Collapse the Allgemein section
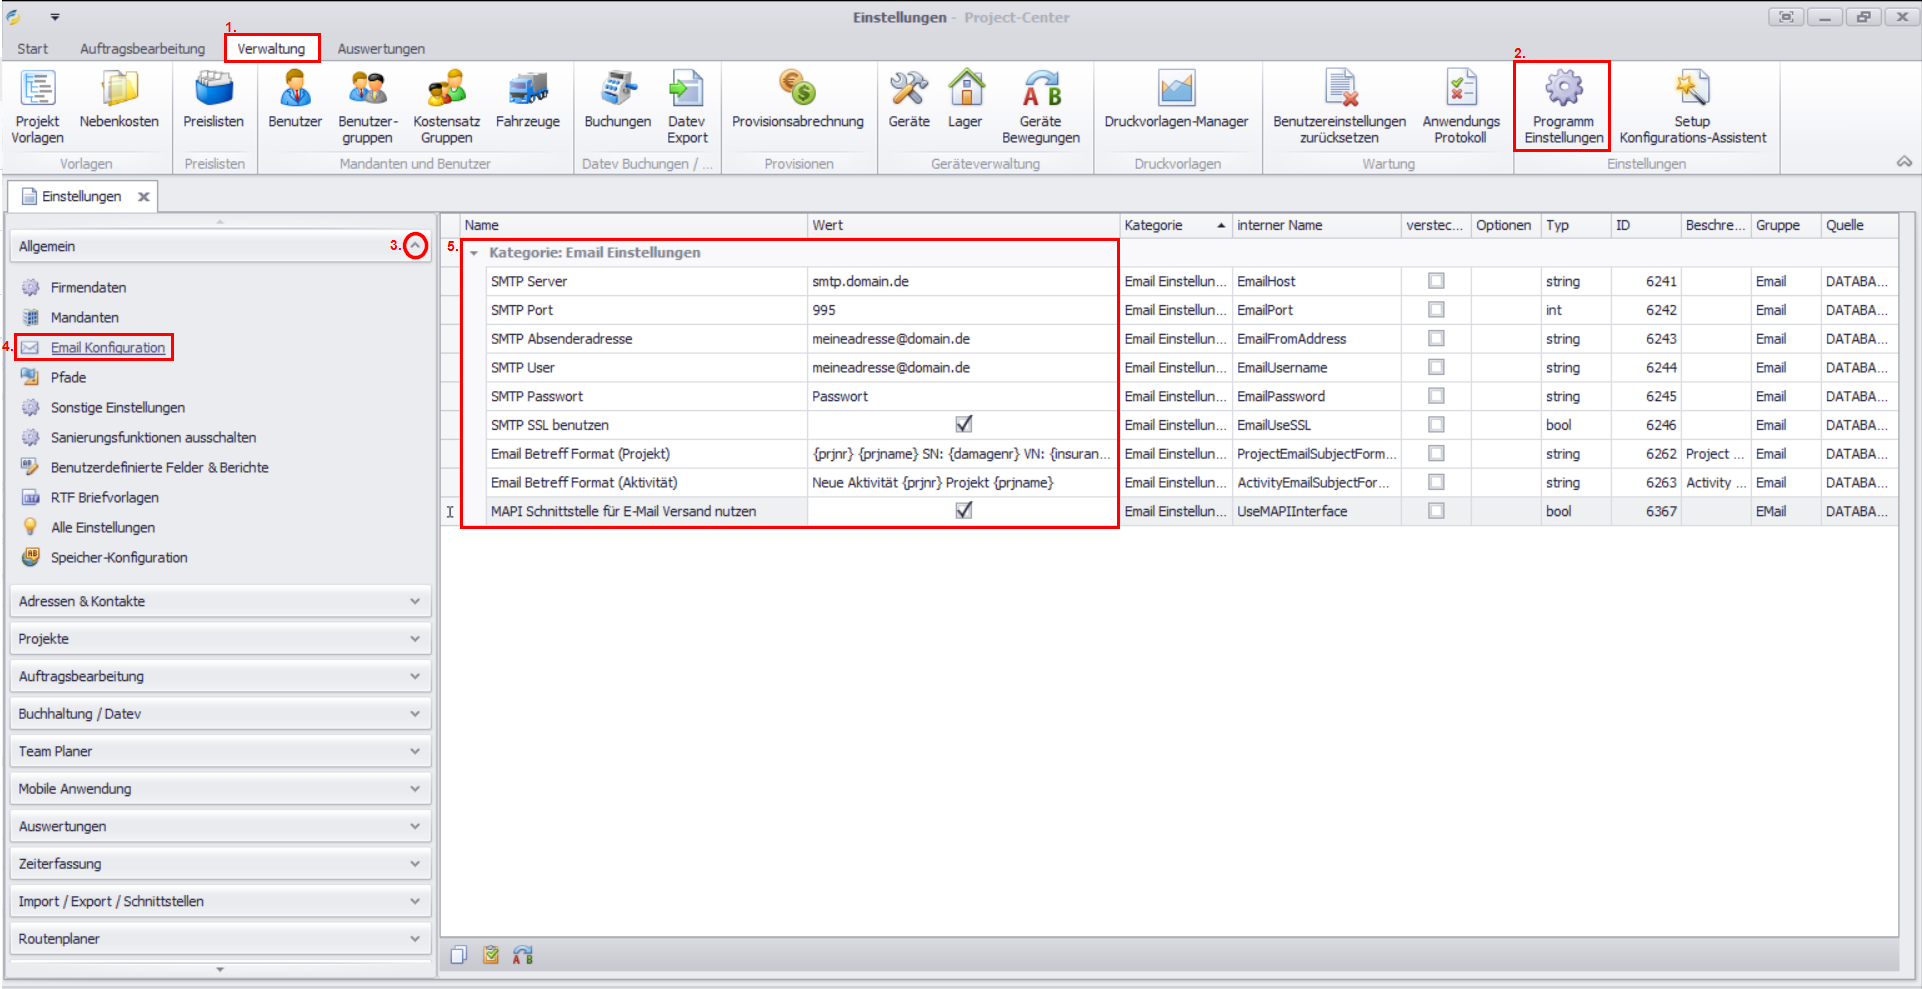The height and width of the screenshot is (989, 1922). click(415, 246)
